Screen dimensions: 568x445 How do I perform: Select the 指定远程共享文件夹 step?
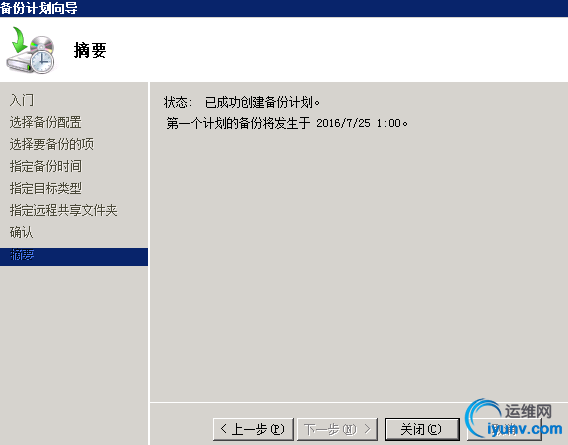63,210
